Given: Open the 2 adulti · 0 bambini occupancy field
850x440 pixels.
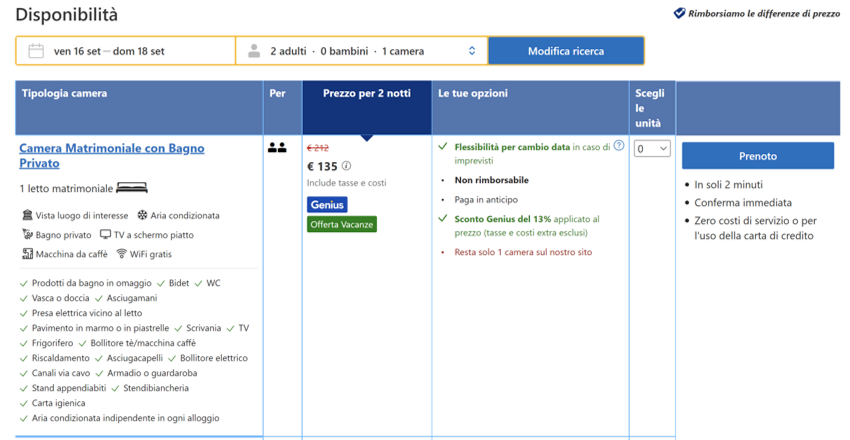Looking at the screenshot, I should [360, 51].
